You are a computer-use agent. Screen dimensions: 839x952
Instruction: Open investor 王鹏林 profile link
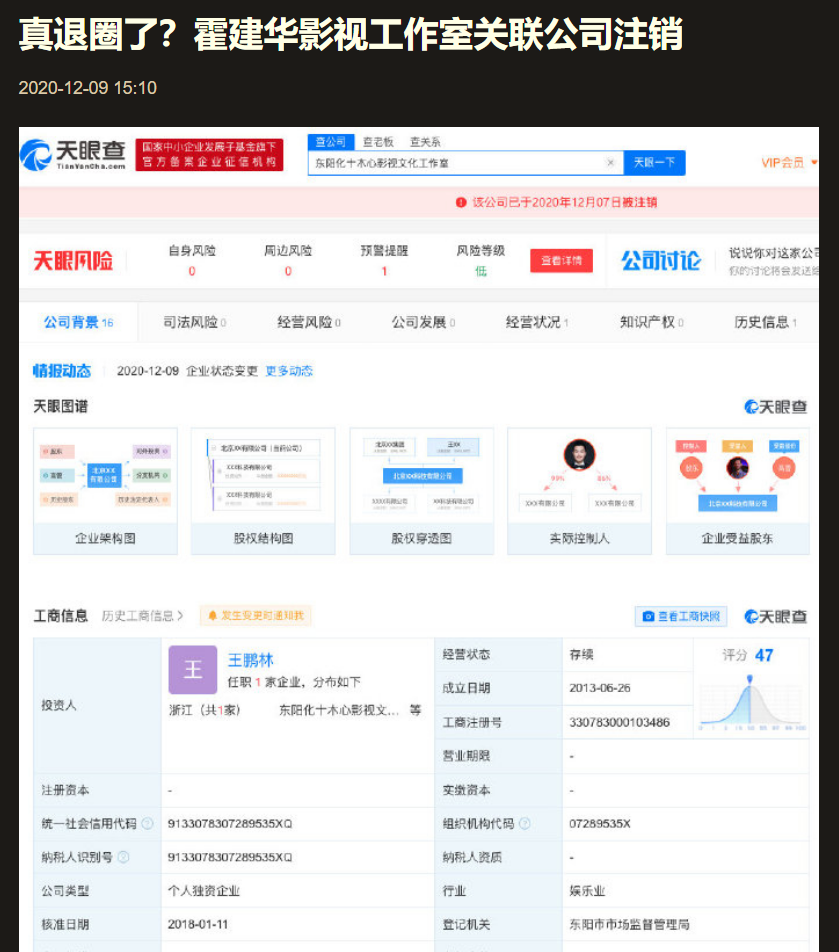click(251, 660)
